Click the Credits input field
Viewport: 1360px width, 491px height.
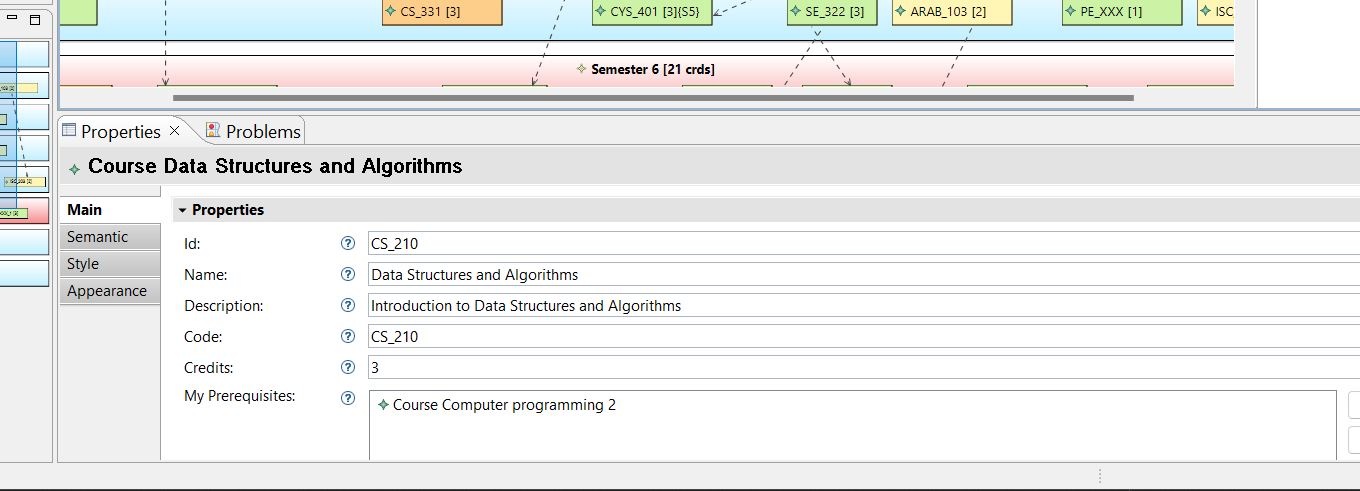pos(864,367)
